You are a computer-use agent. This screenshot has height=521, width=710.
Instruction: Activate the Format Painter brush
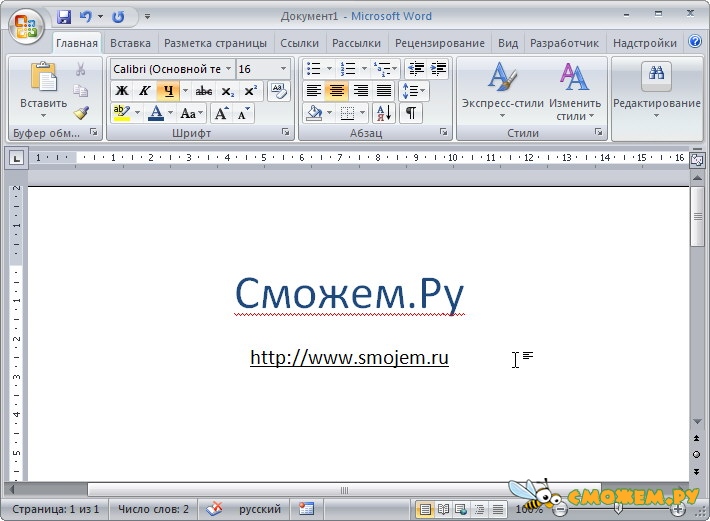81,113
